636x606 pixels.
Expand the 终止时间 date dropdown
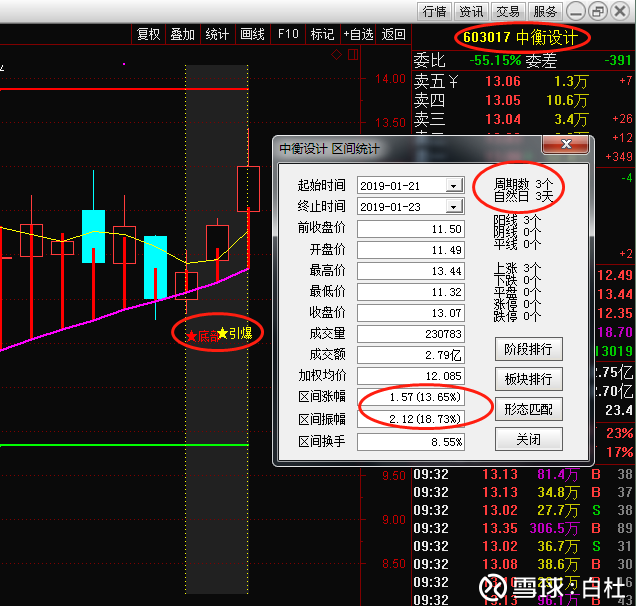[454, 207]
